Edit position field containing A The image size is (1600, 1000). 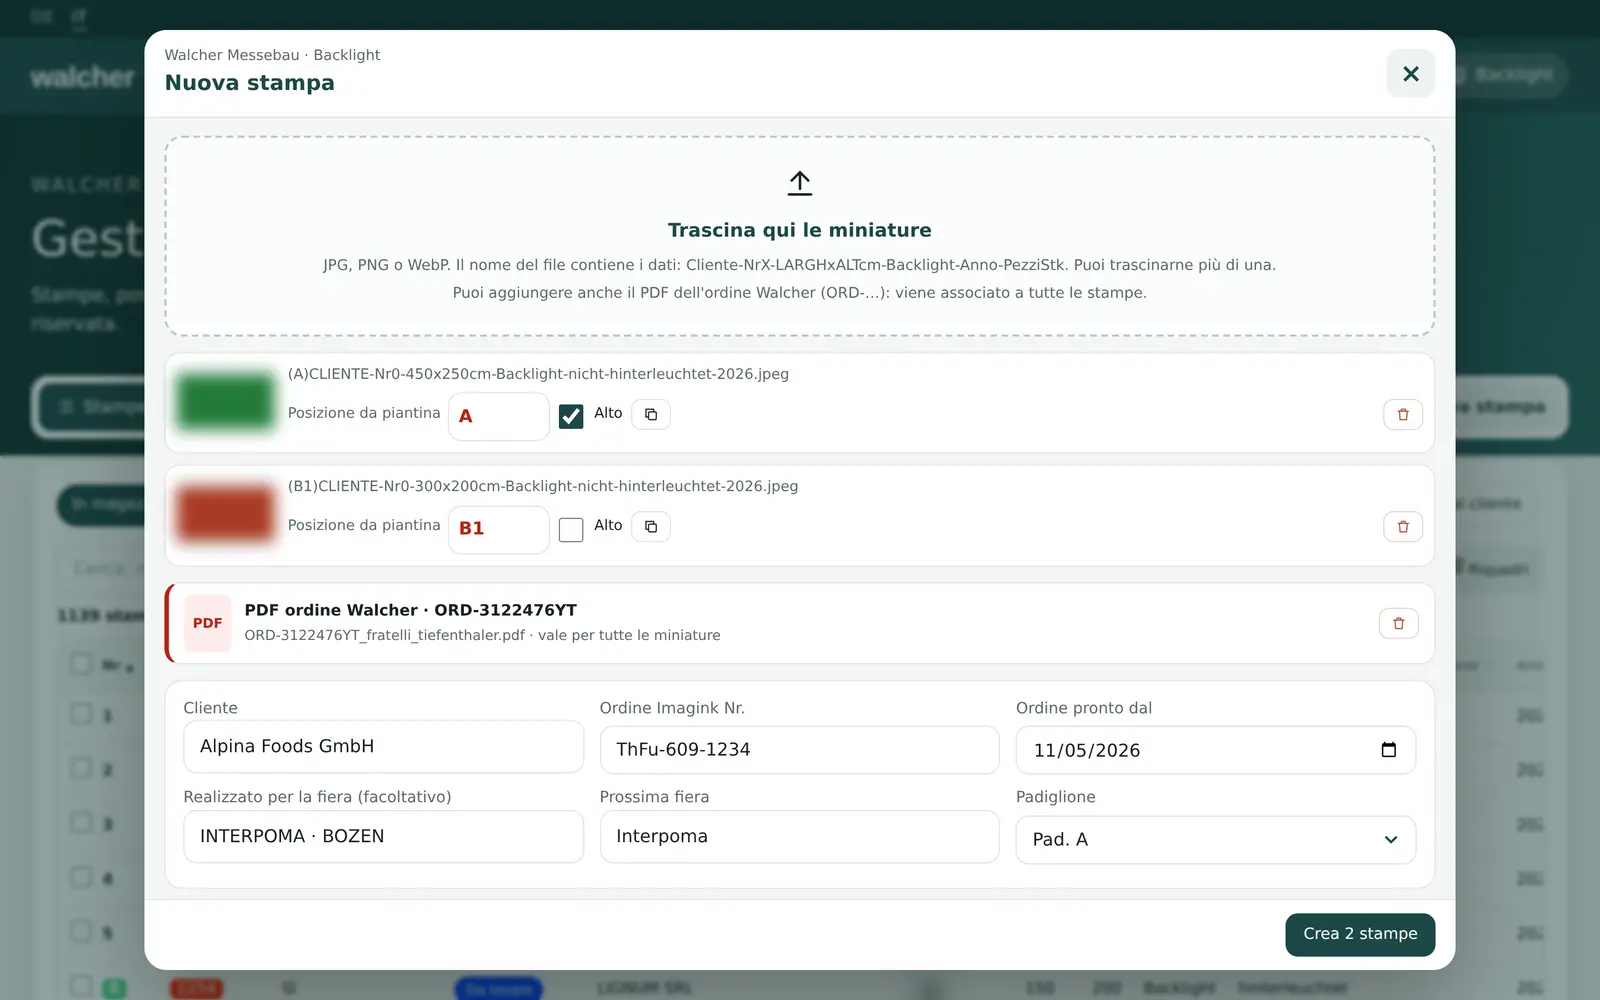click(499, 416)
